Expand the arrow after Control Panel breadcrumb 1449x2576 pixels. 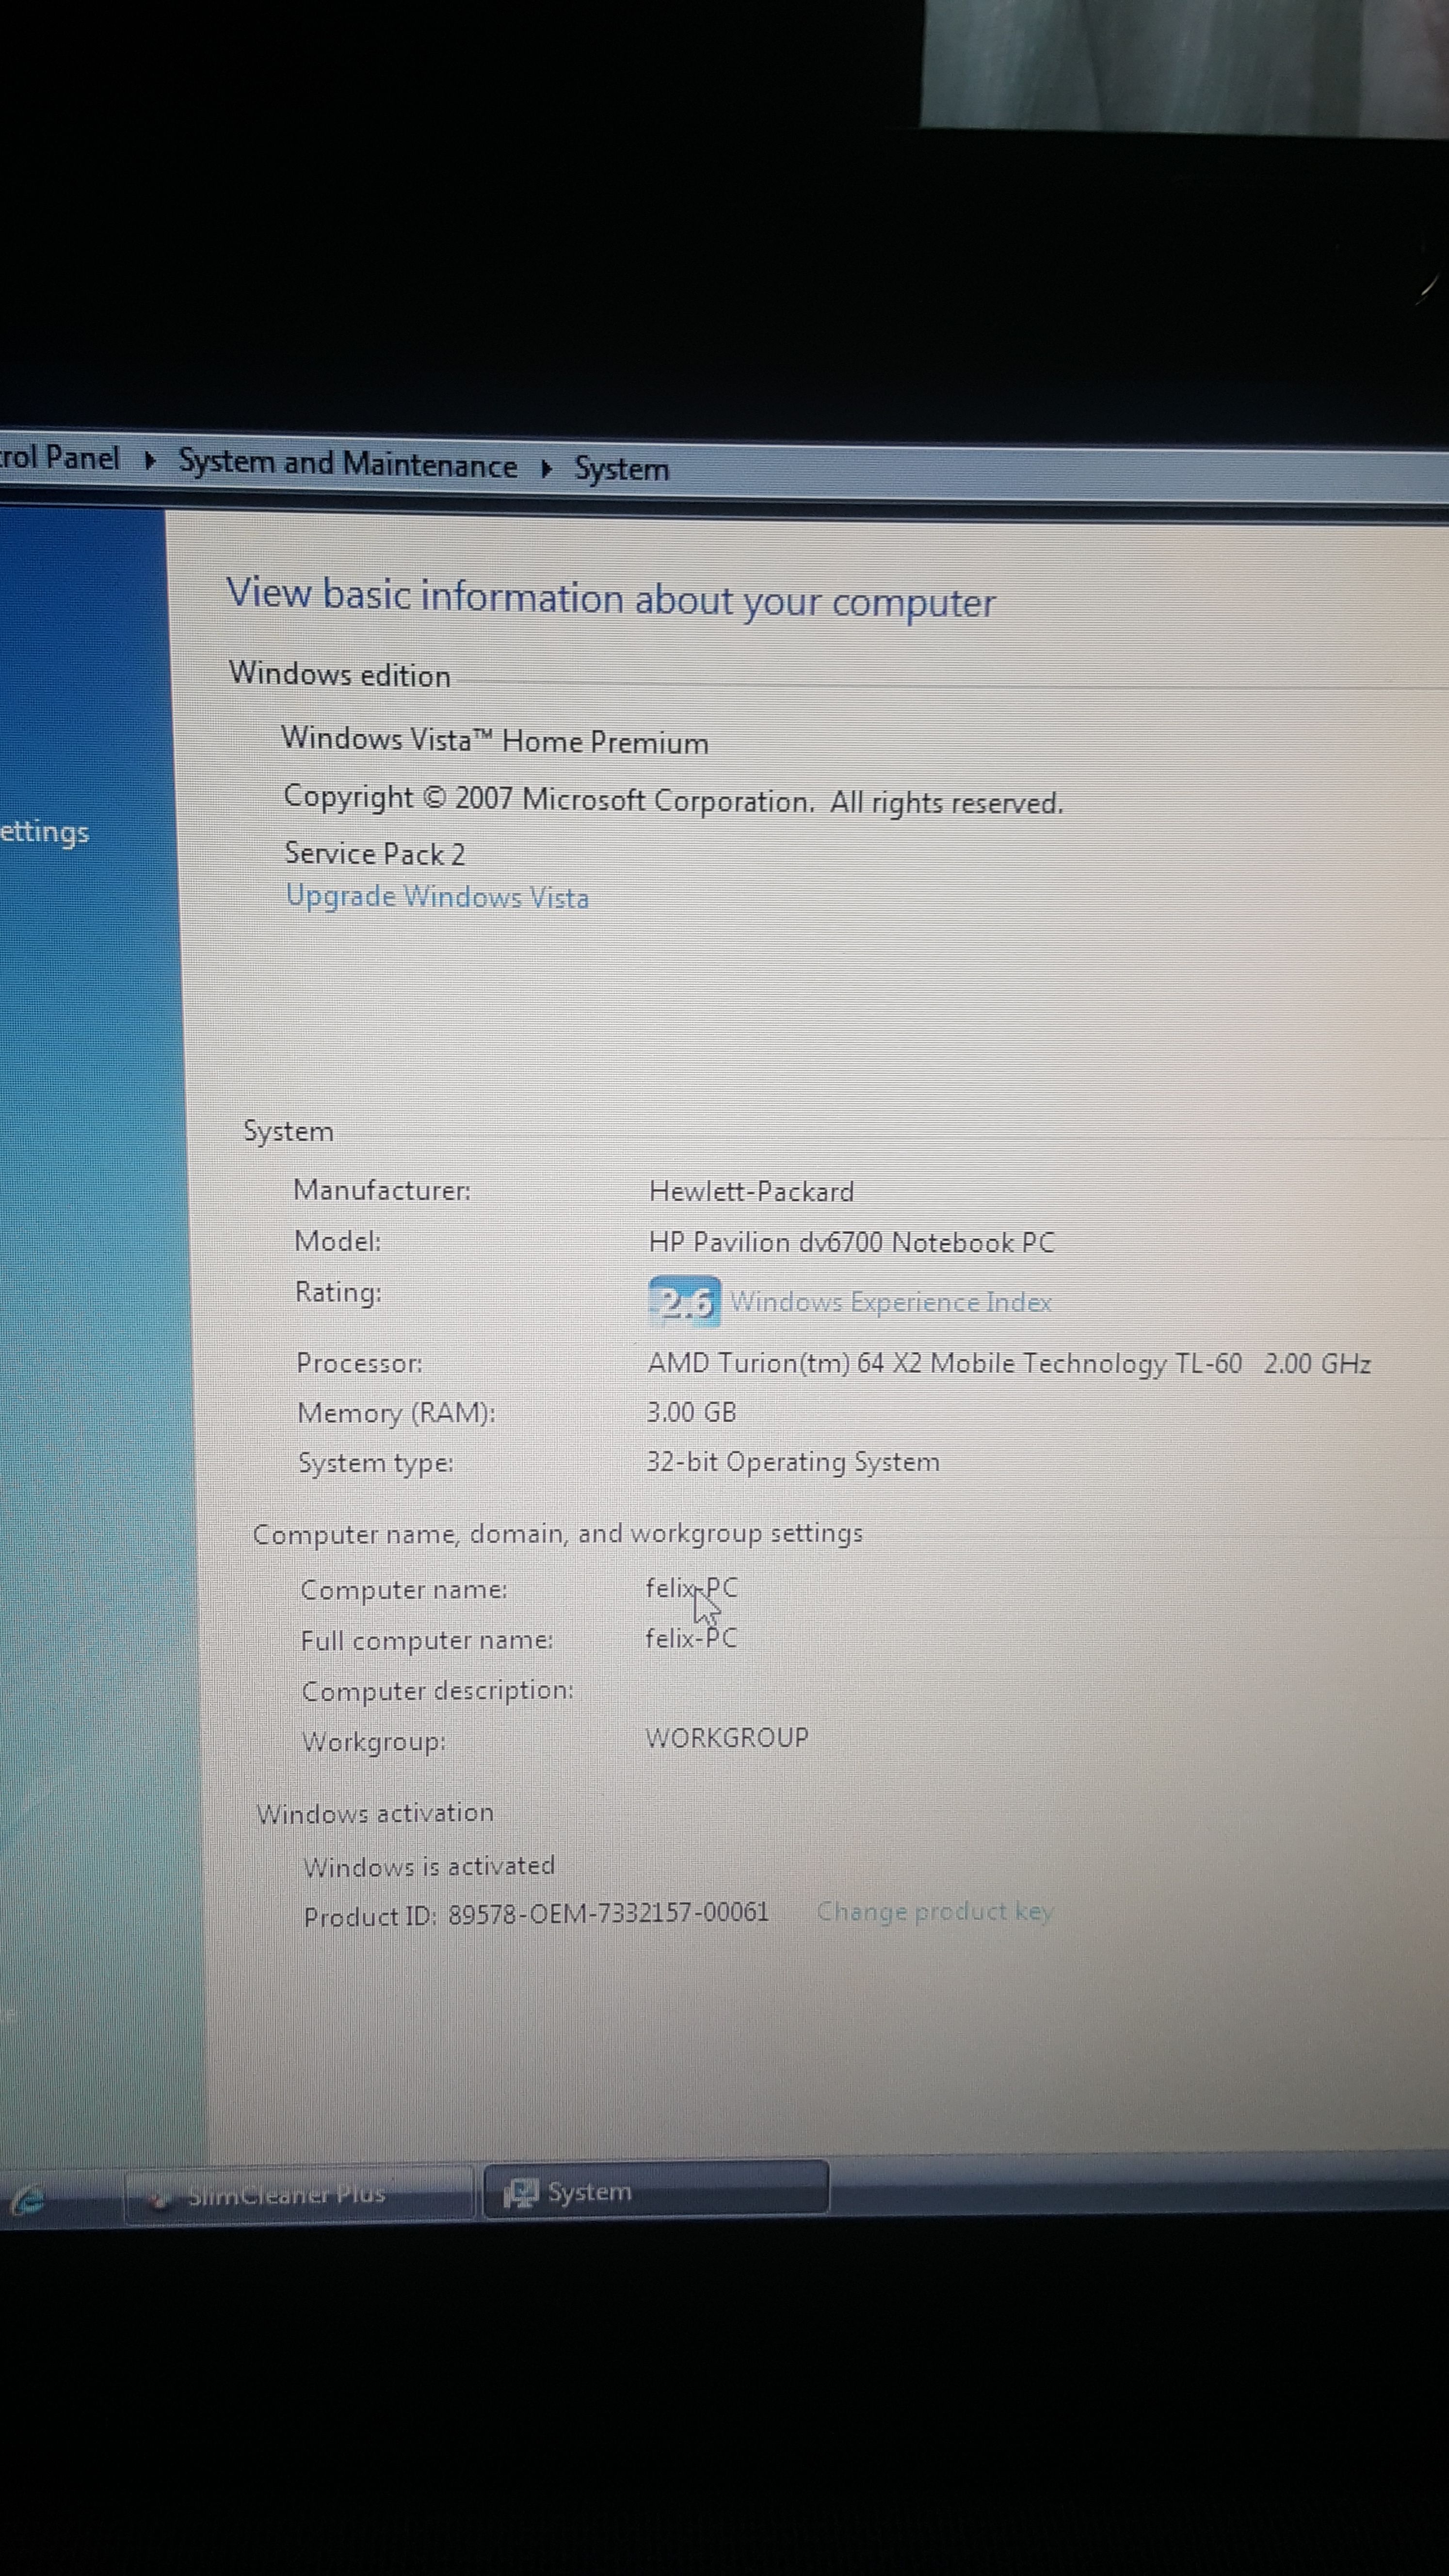[150, 461]
